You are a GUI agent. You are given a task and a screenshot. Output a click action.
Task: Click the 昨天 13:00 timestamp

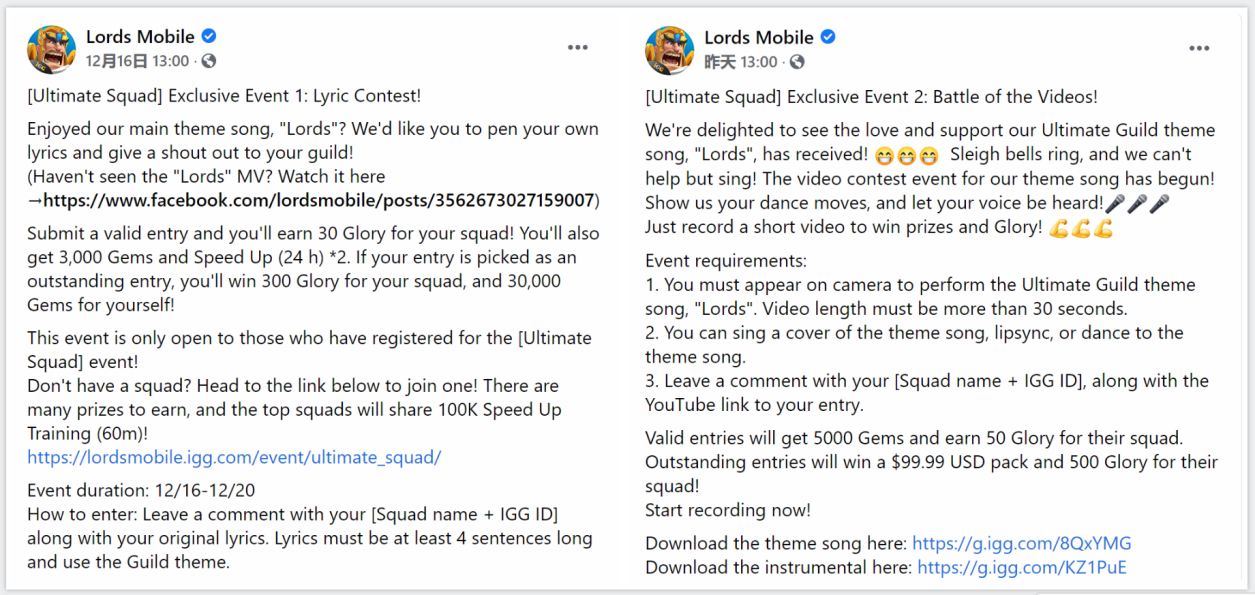coord(740,62)
